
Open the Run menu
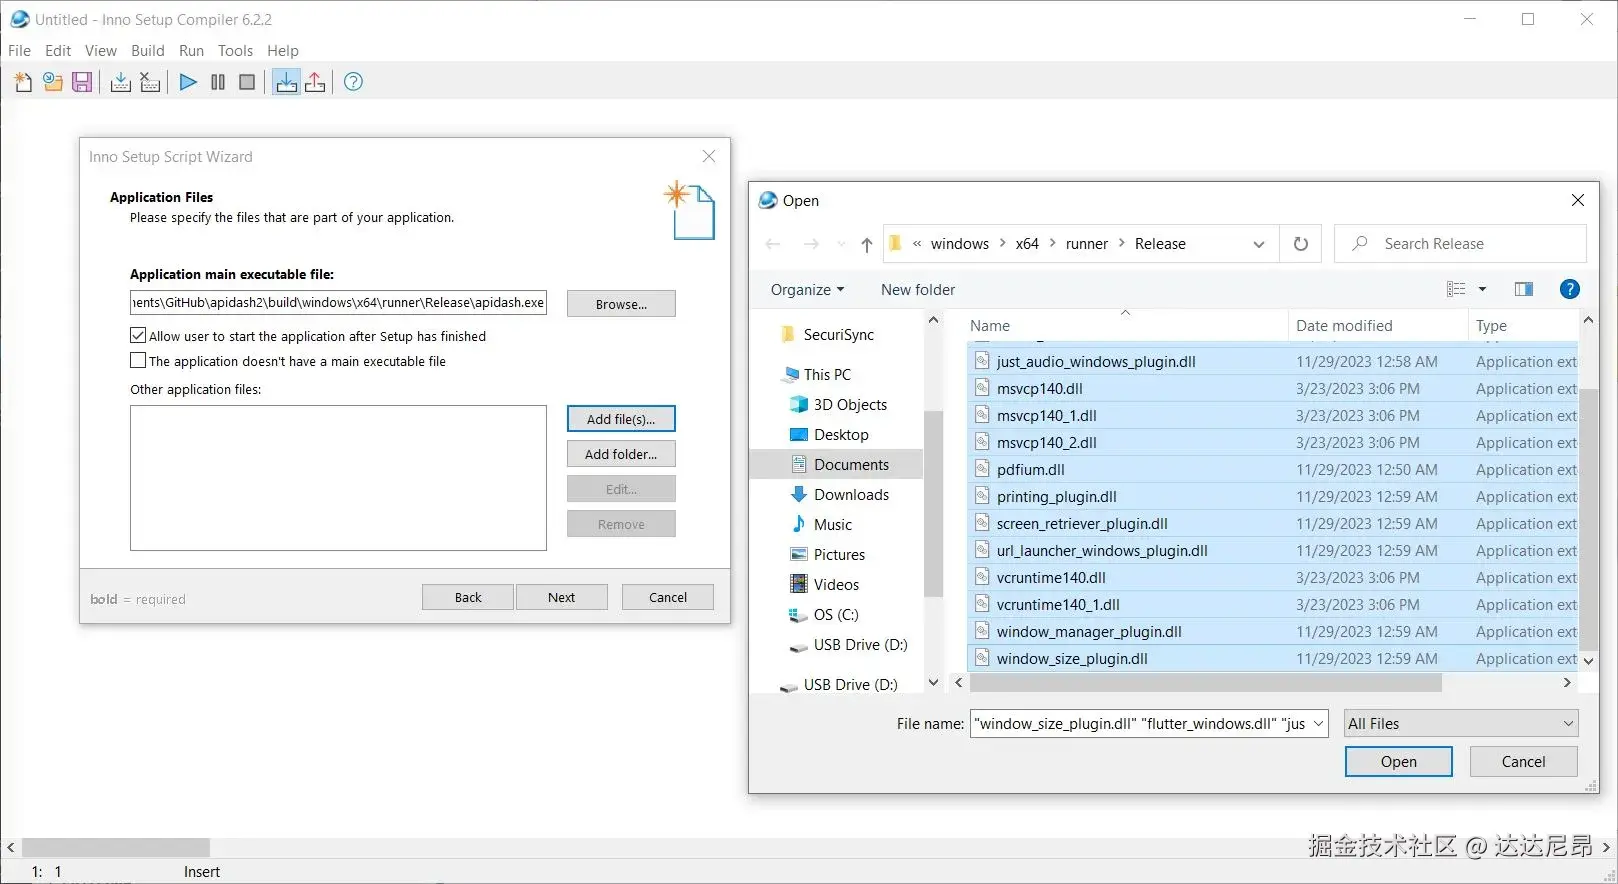(191, 51)
